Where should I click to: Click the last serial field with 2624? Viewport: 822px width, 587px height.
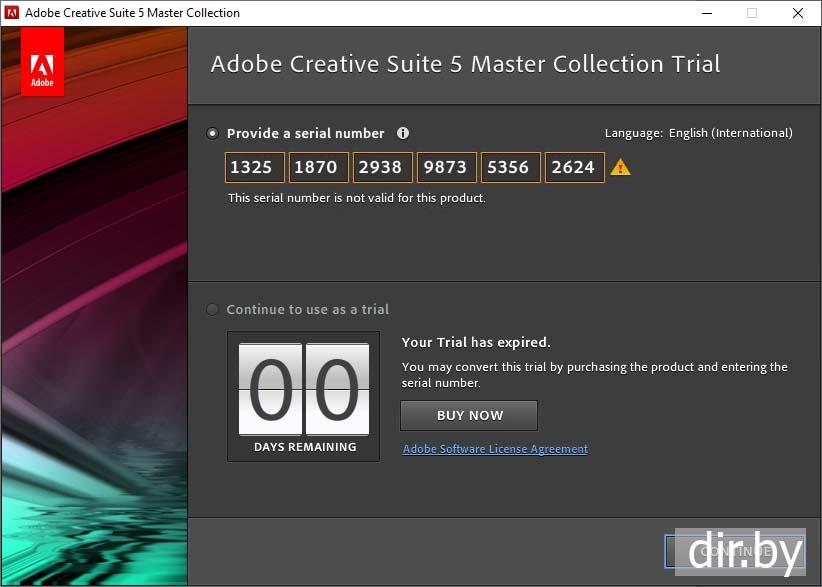click(574, 167)
